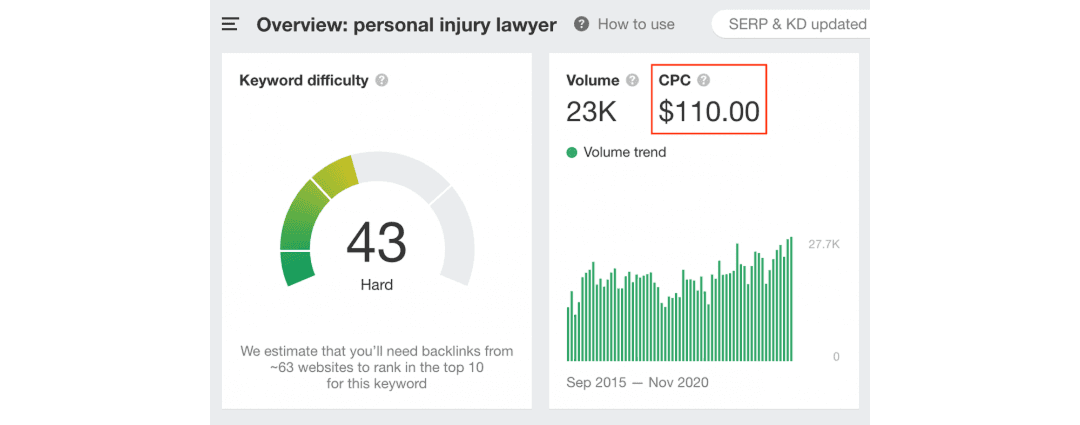Open the hamburger menu icon
The height and width of the screenshot is (425, 1080).
(231, 23)
